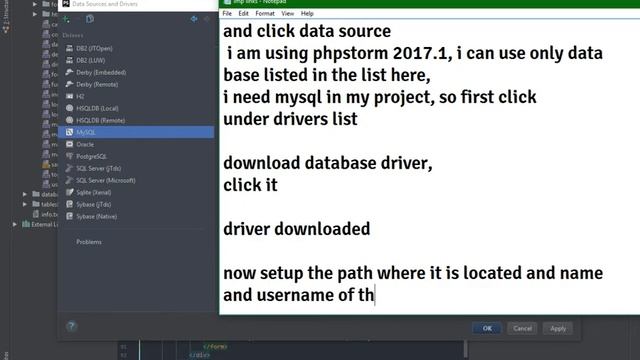Expand the 'database' folder in project tree

25,194
